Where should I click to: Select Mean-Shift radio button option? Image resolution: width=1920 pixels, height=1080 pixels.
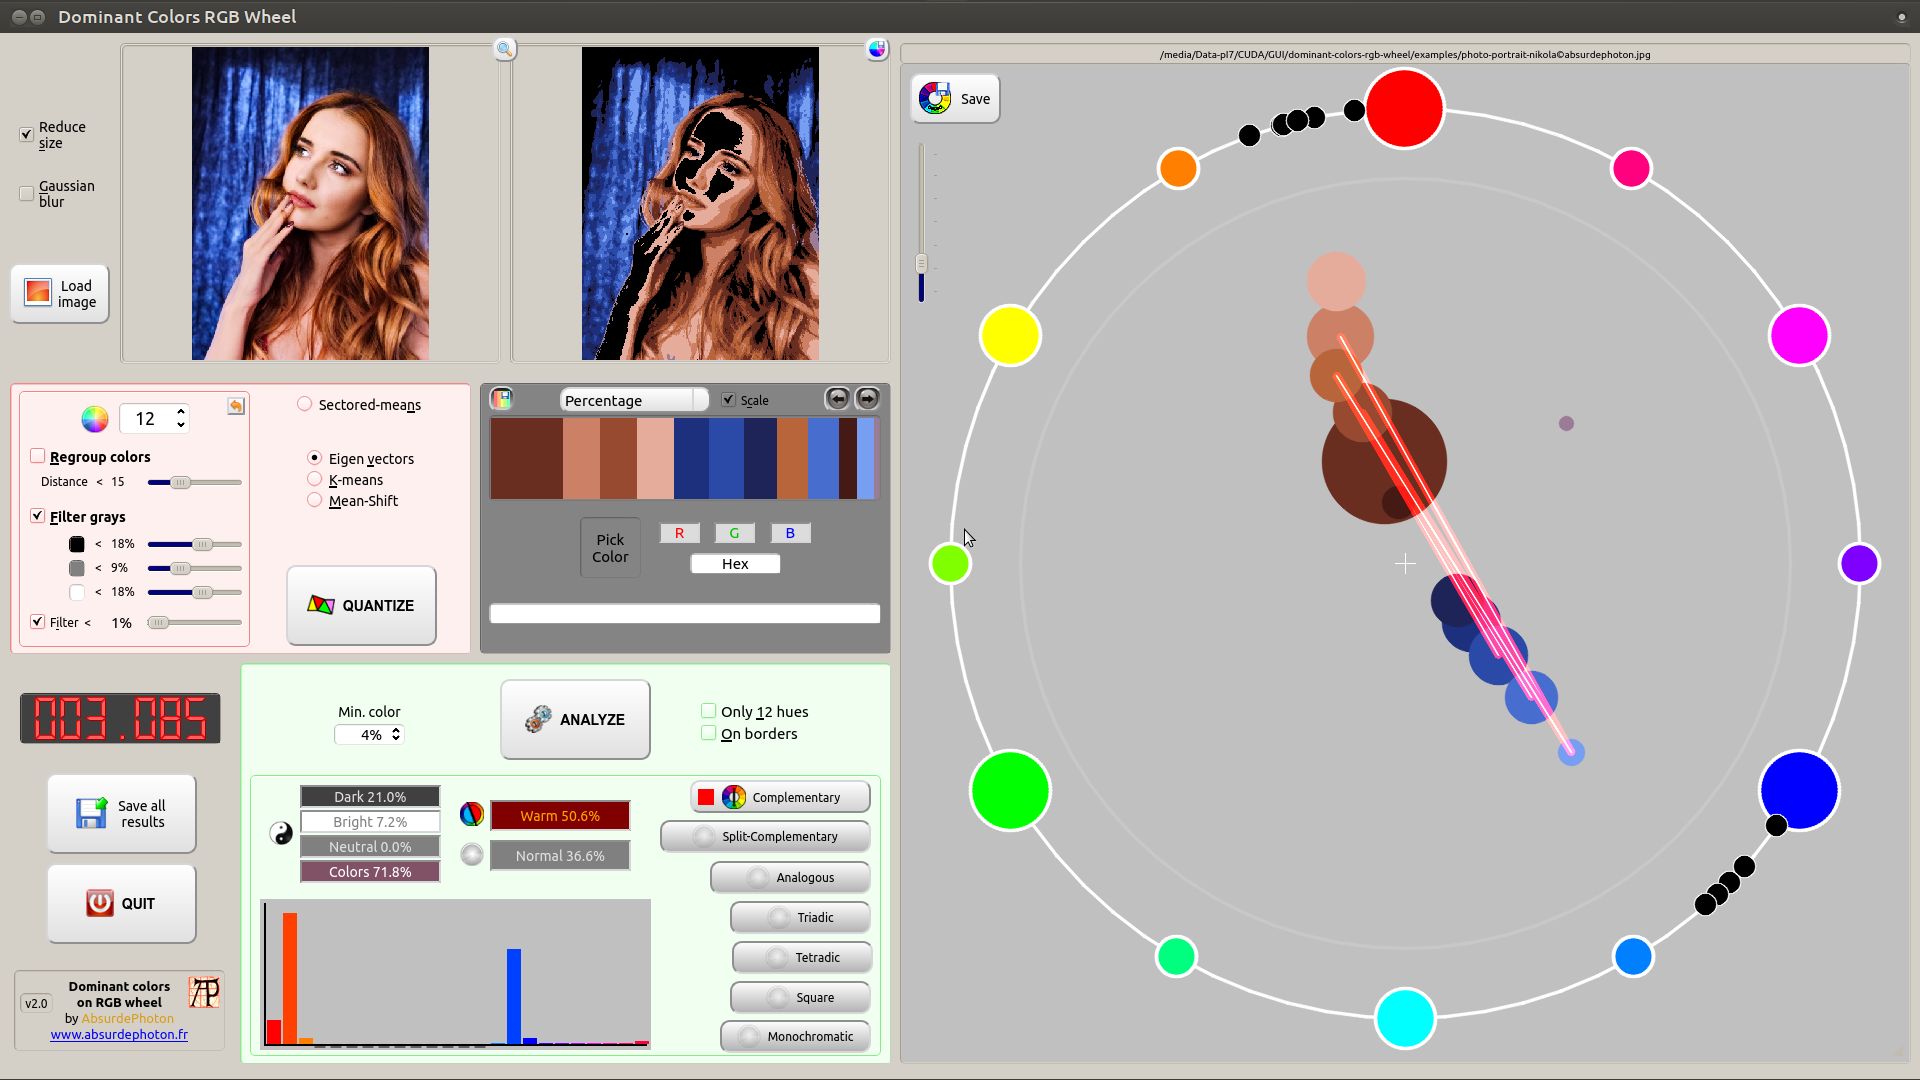(x=314, y=500)
